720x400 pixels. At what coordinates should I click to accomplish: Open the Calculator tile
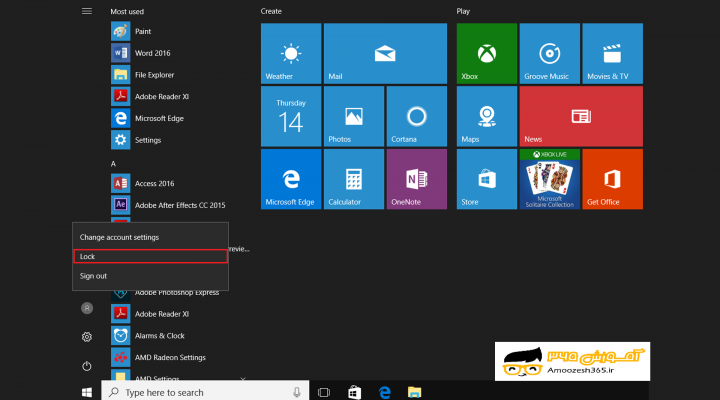[x=354, y=179]
